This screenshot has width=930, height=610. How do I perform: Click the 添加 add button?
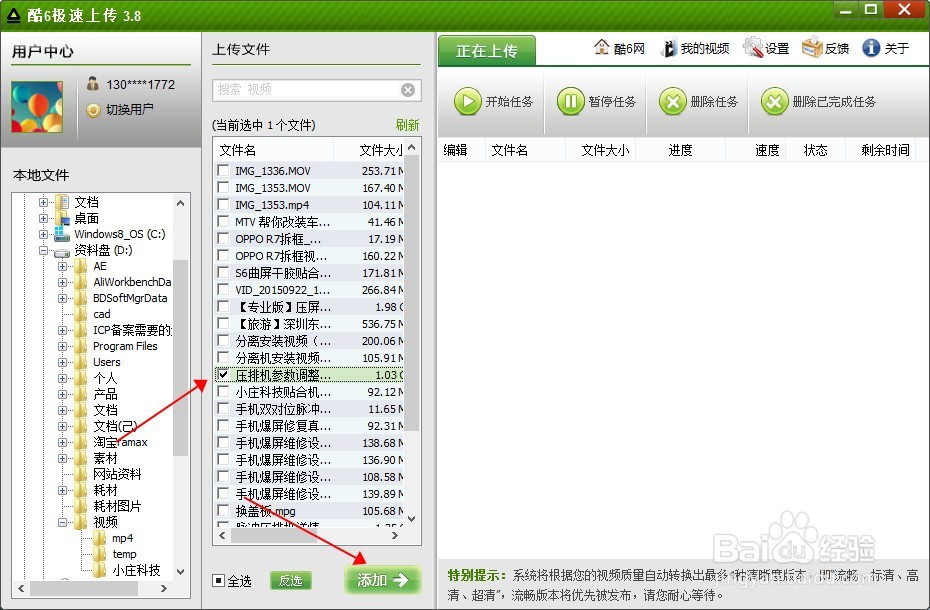pos(383,580)
